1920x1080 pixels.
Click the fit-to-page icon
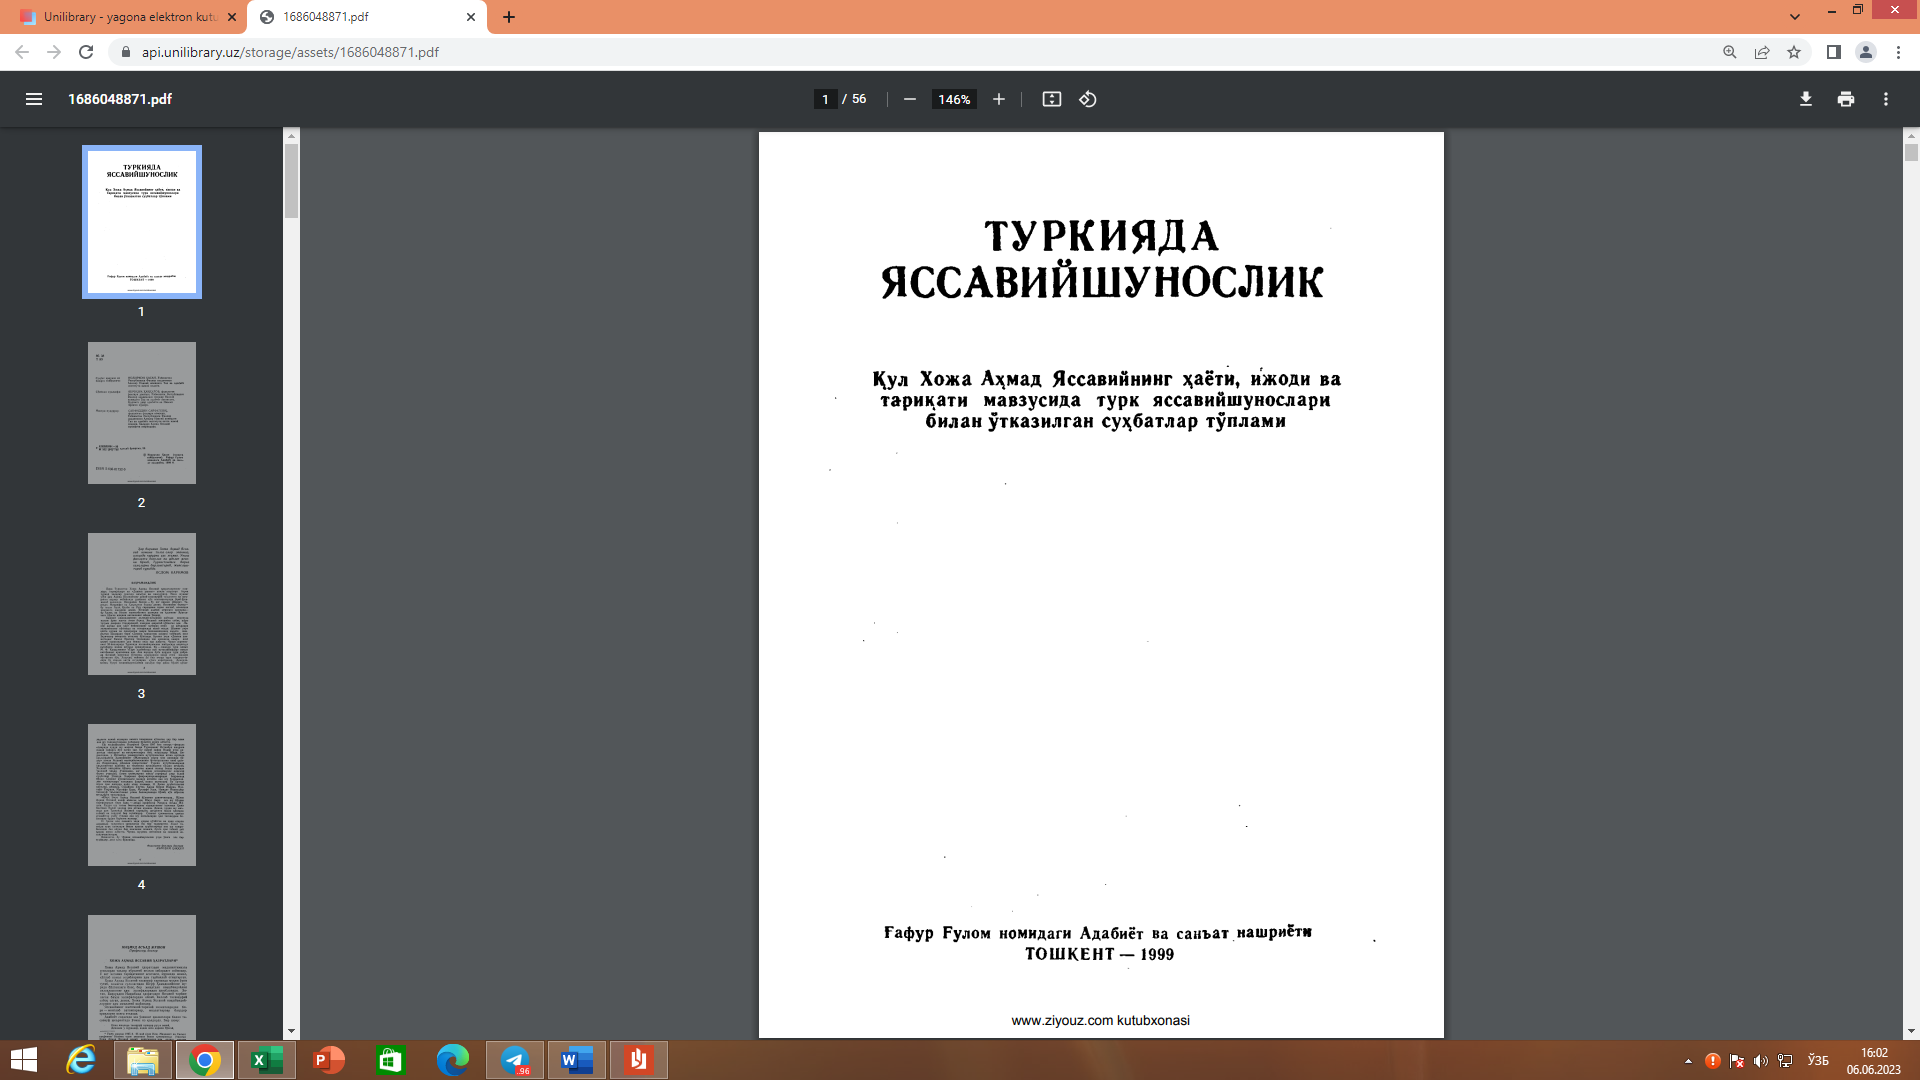[x=1052, y=99]
